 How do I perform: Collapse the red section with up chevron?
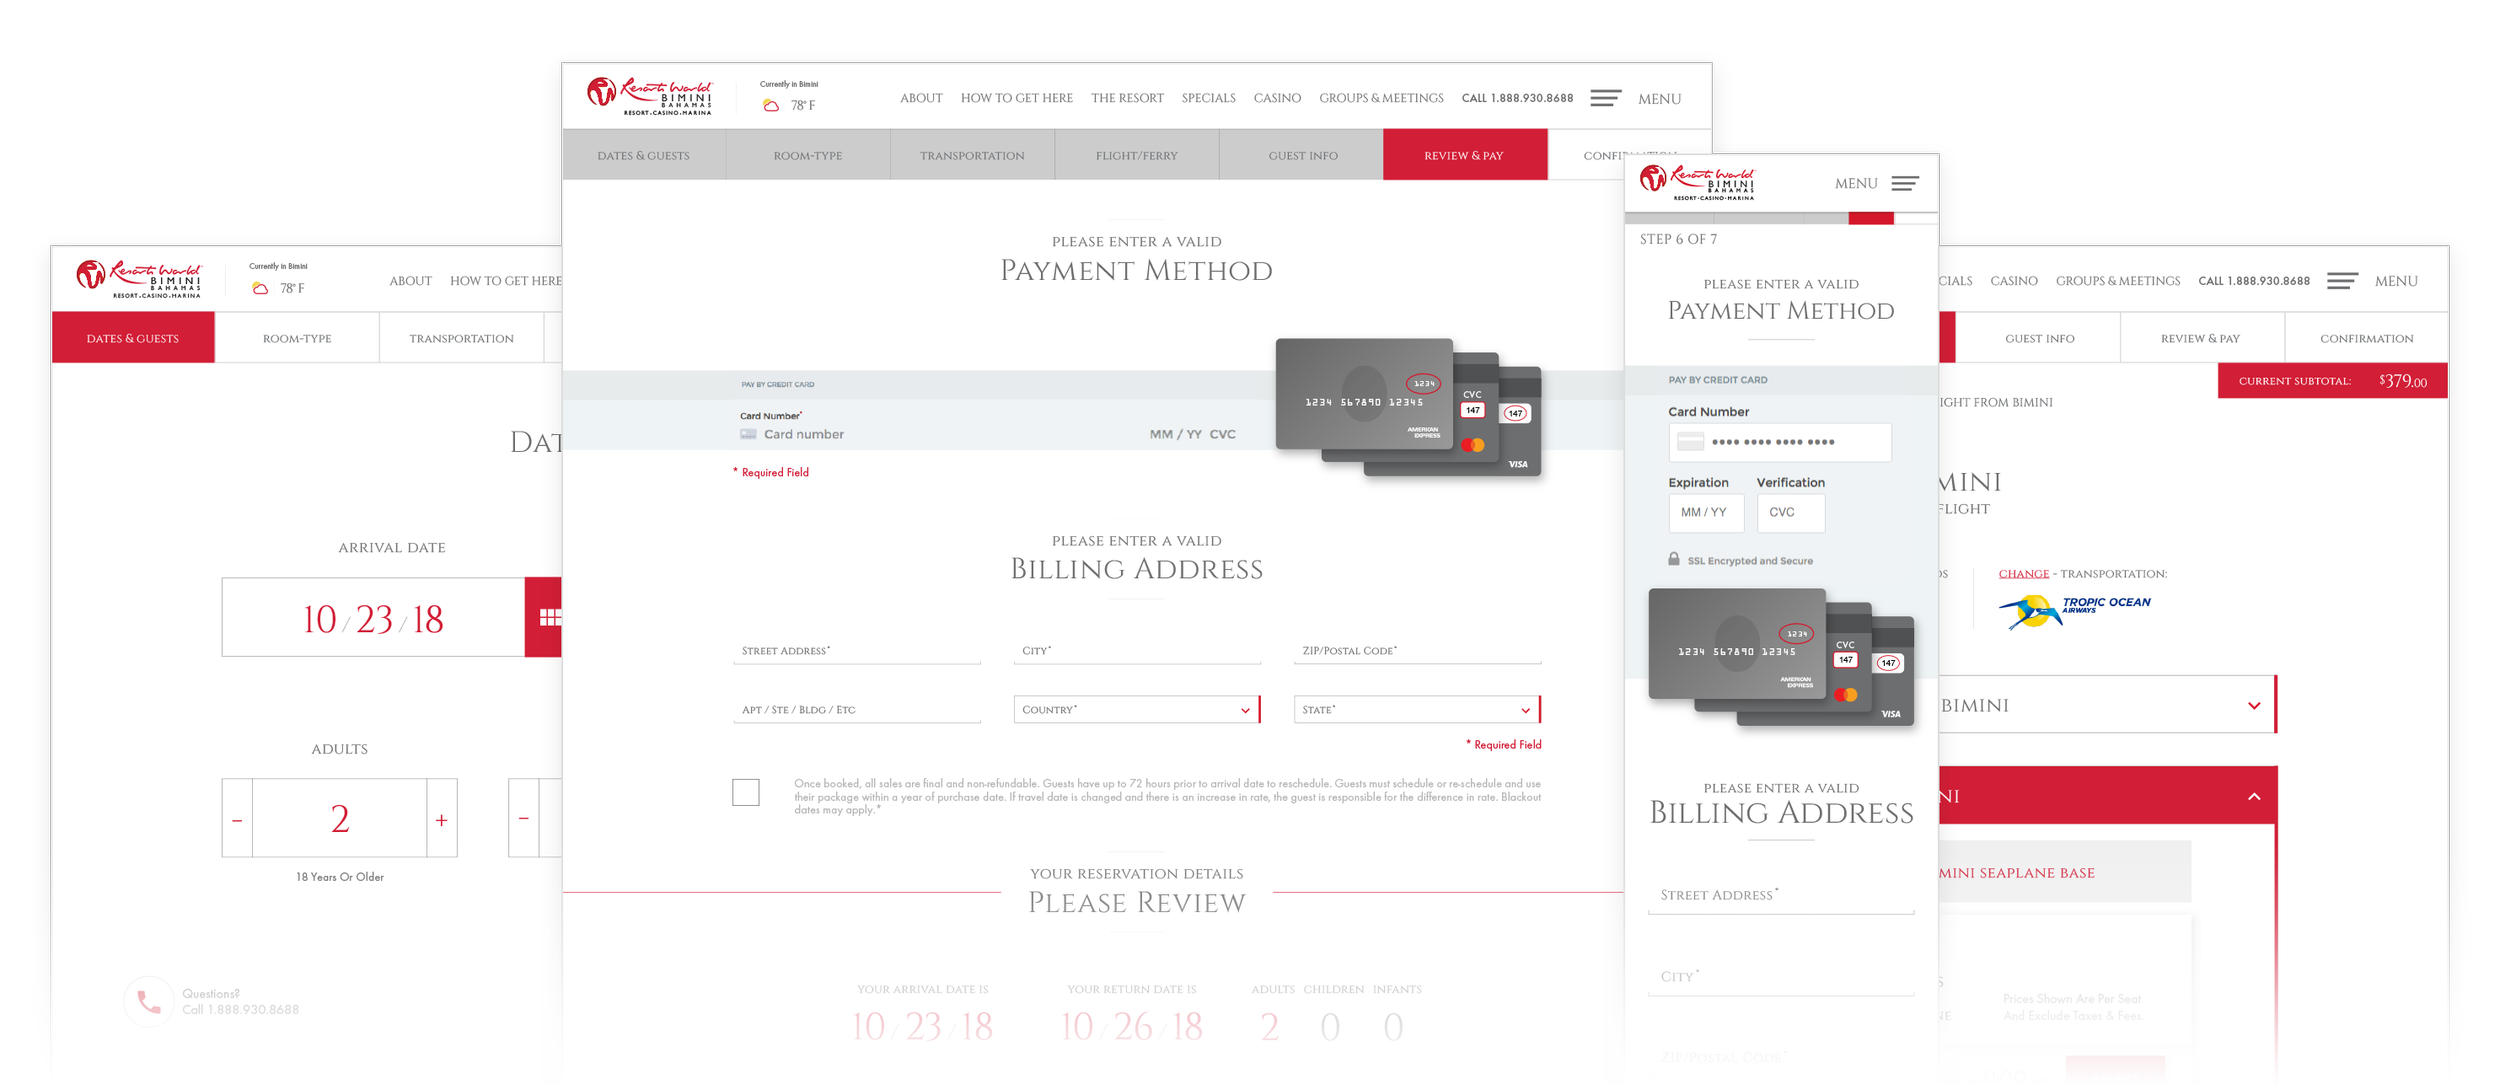(2254, 797)
